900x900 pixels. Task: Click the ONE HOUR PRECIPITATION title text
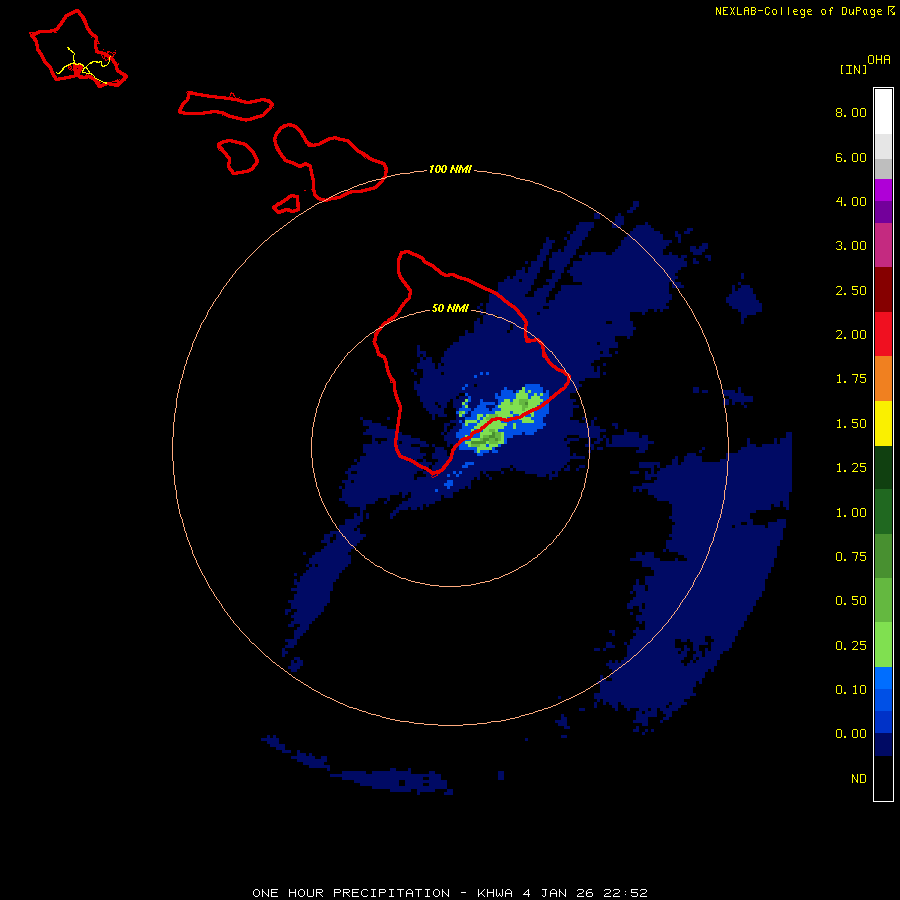coord(351,893)
